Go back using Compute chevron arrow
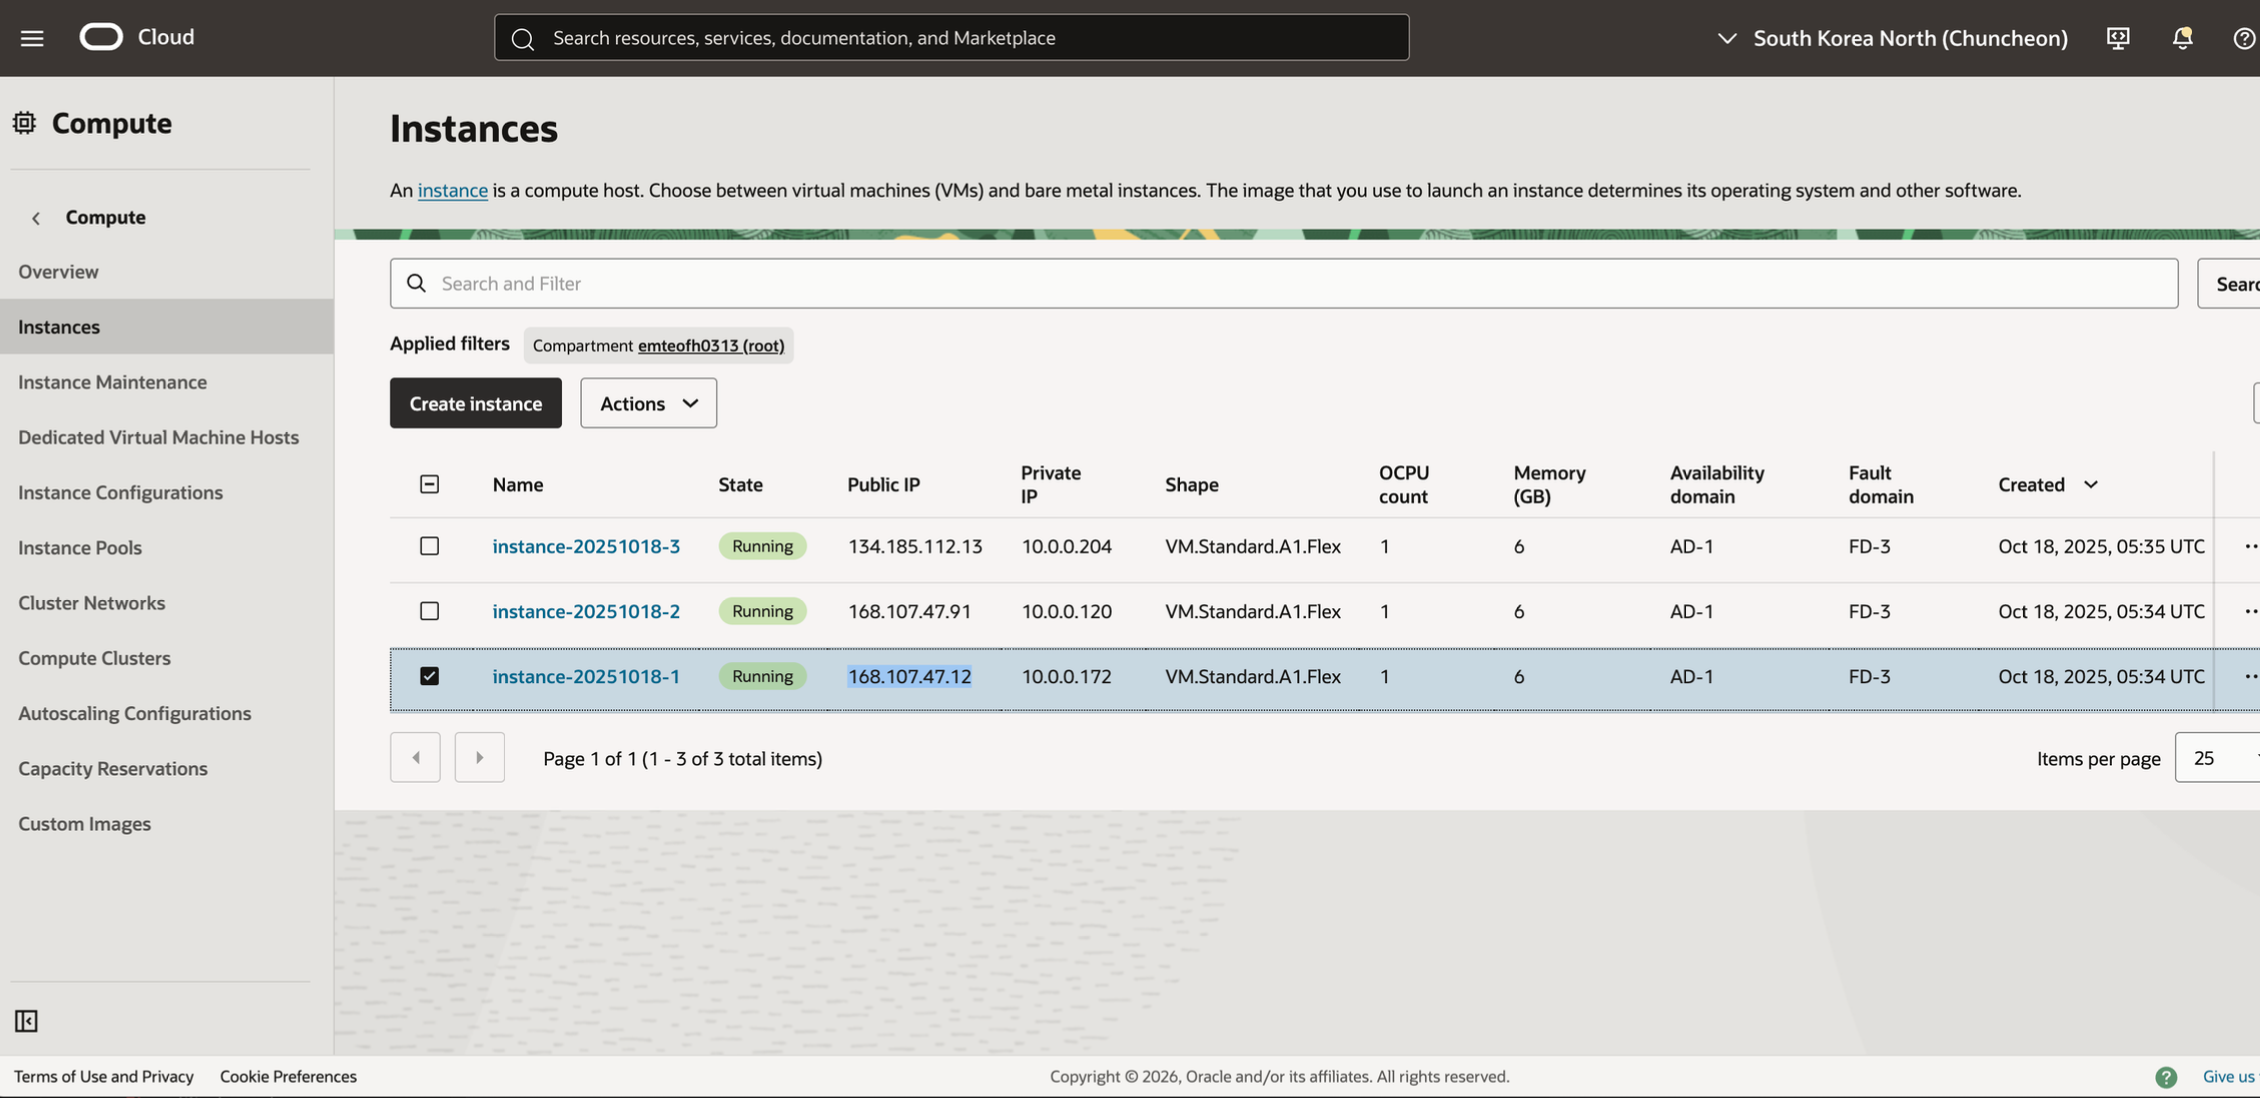This screenshot has height=1098, width=2260. coord(36,218)
